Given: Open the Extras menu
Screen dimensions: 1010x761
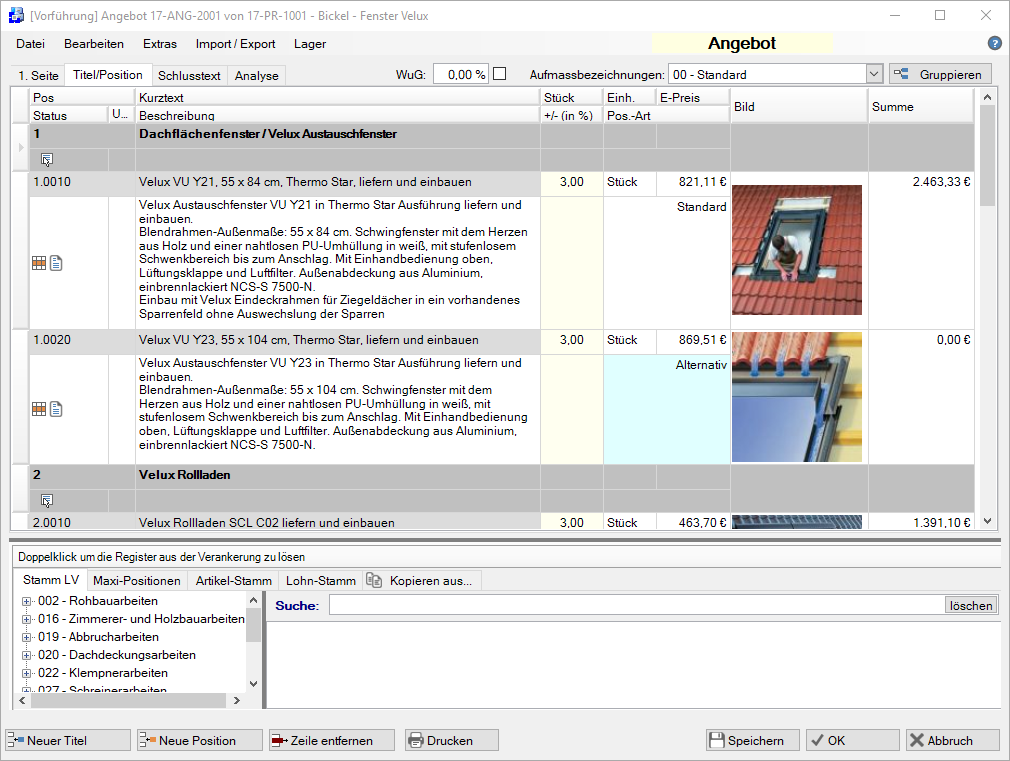Looking at the screenshot, I should [x=160, y=44].
